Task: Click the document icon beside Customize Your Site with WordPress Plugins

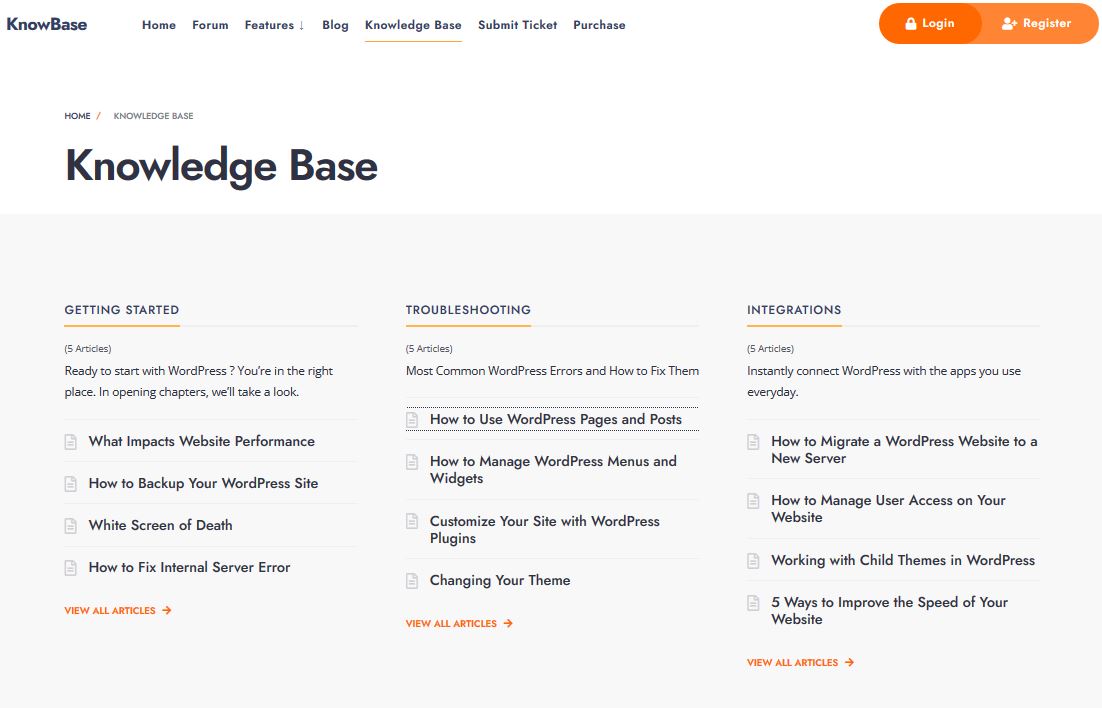Action: pyautogui.click(x=412, y=522)
